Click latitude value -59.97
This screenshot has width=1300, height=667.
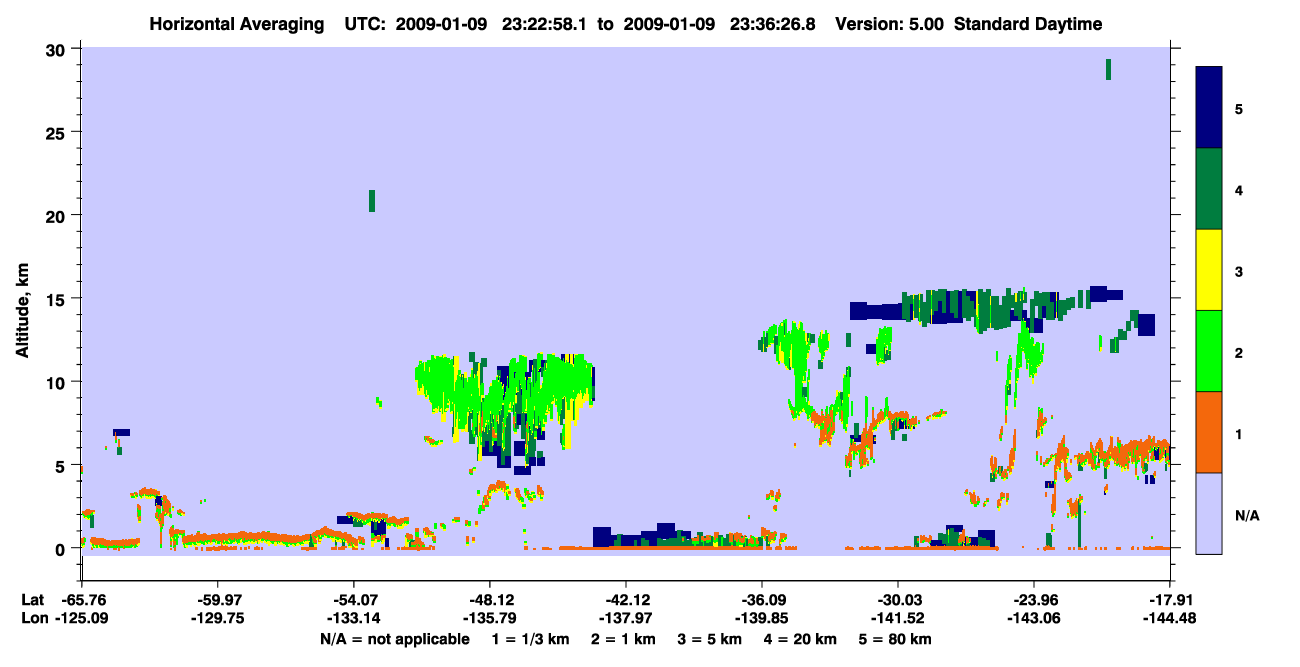pyautogui.click(x=218, y=600)
